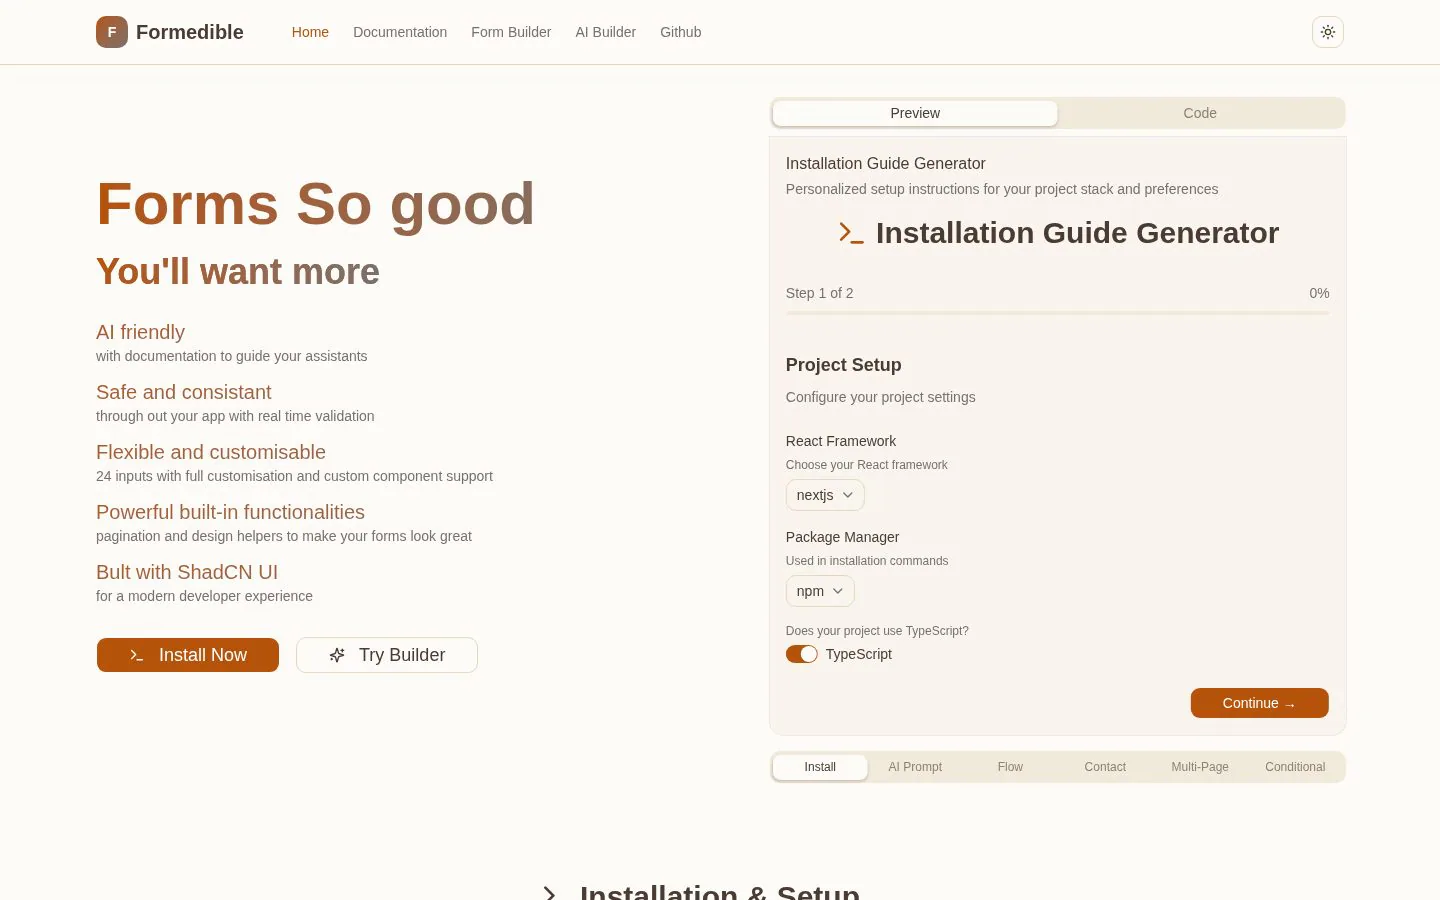Click 'Used in installation commands' helper text
This screenshot has width=1440, height=900.
click(867, 561)
